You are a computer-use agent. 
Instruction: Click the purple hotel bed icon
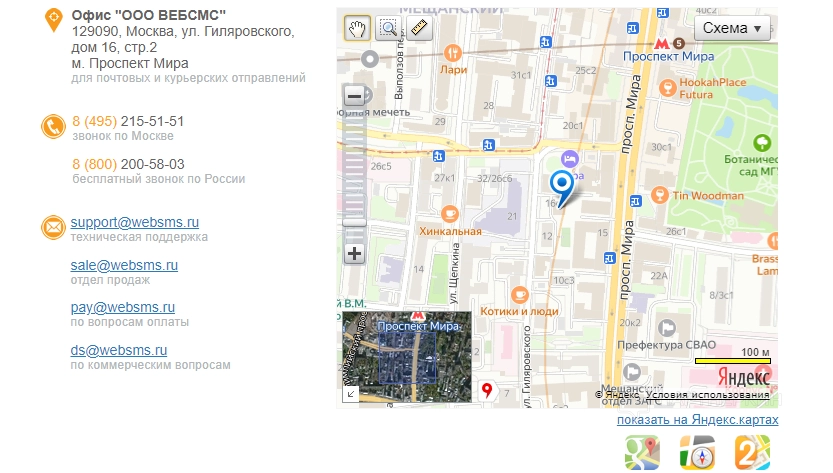(x=570, y=159)
